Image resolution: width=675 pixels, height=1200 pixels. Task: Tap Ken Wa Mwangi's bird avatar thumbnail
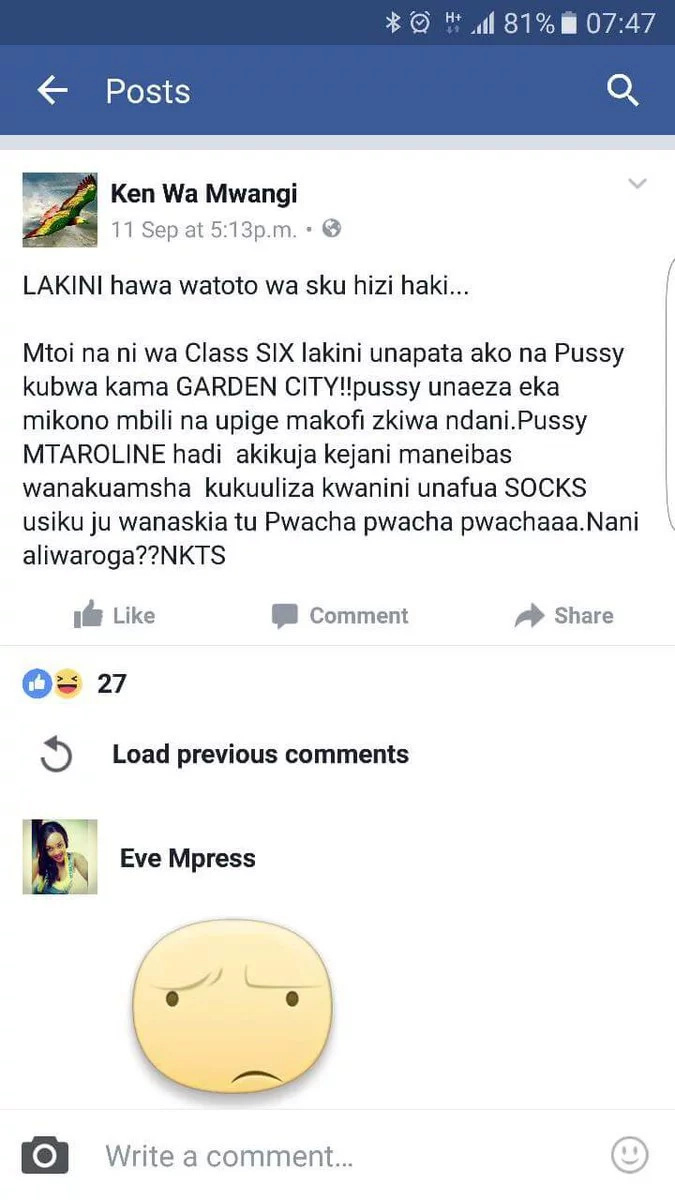click(60, 209)
